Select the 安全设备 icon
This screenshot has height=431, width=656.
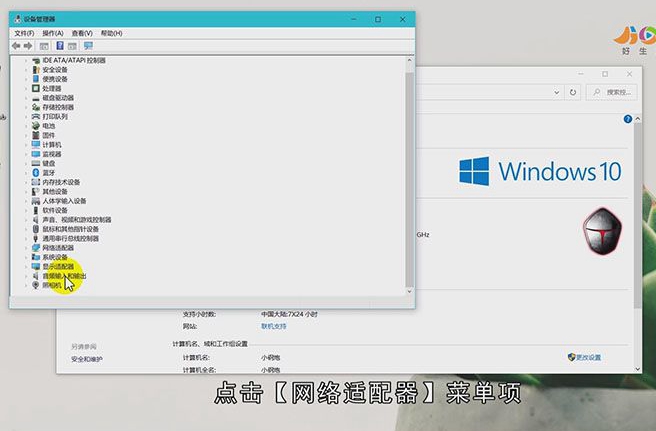[x=36, y=70]
